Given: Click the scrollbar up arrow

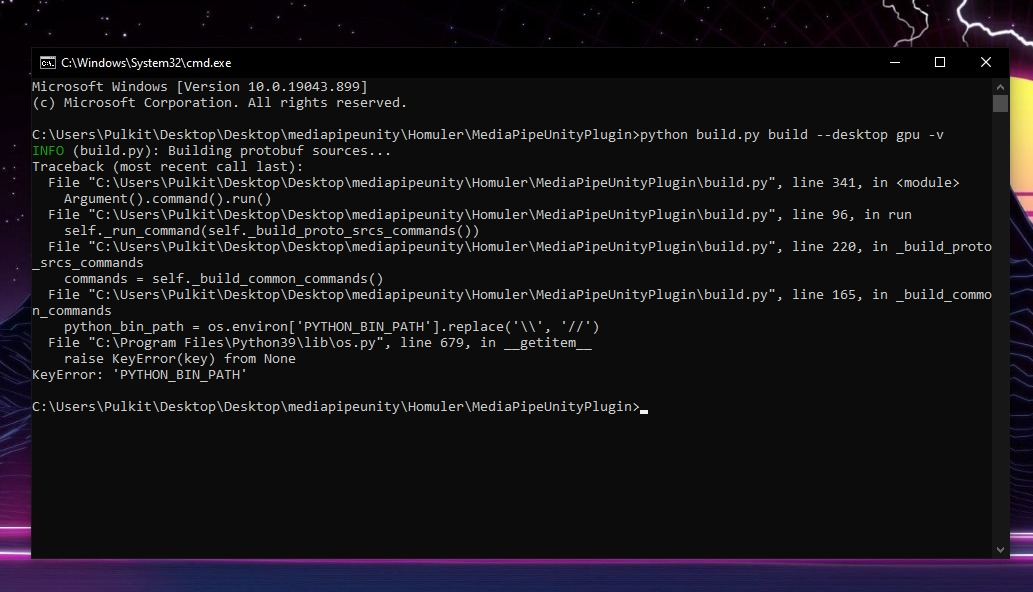Looking at the screenshot, I should tap(1001, 86).
